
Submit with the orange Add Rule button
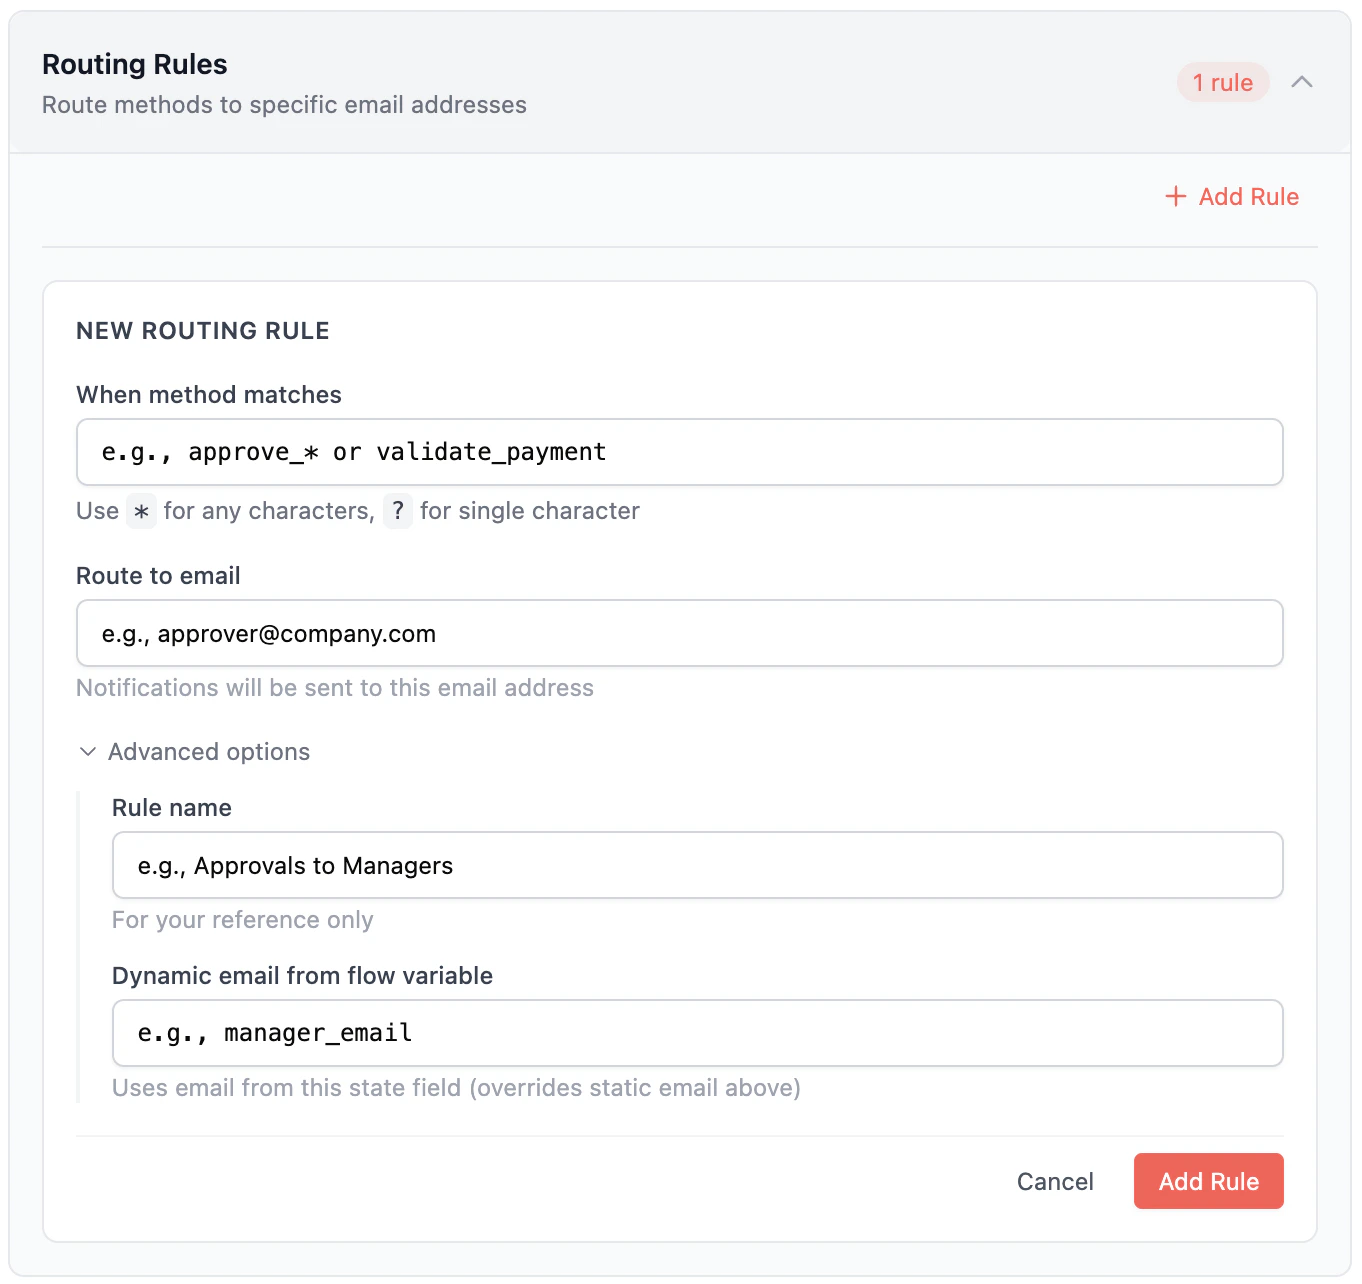(x=1208, y=1181)
